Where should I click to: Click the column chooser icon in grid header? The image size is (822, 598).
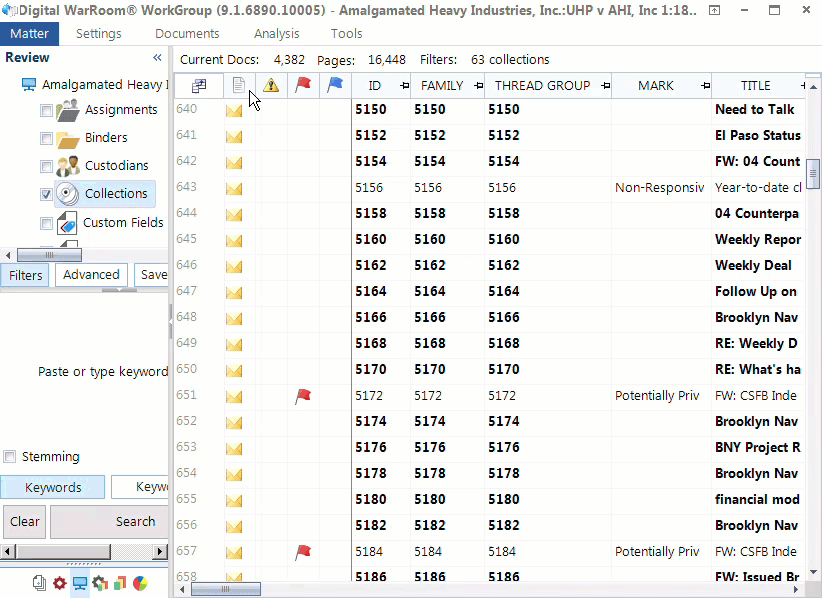tap(199, 86)
